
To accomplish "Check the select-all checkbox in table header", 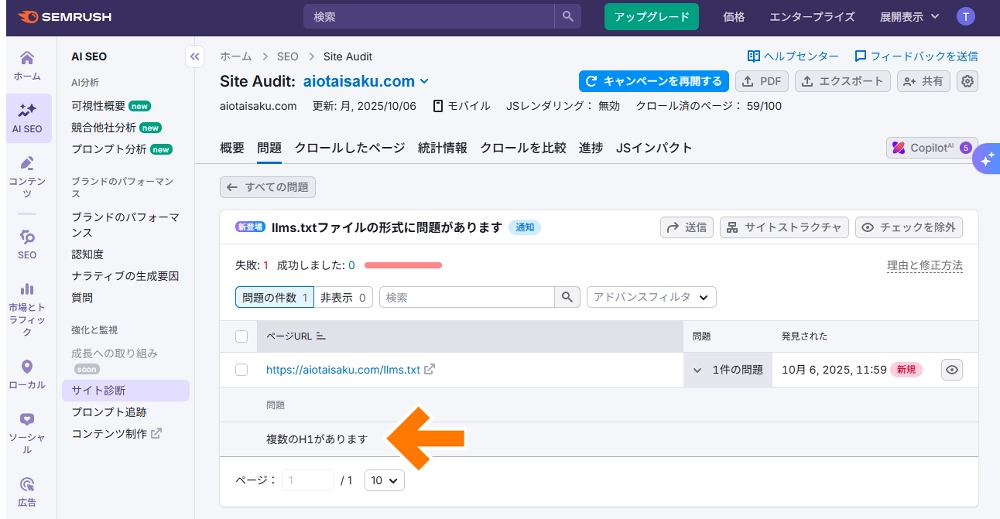I will [241, 336].
